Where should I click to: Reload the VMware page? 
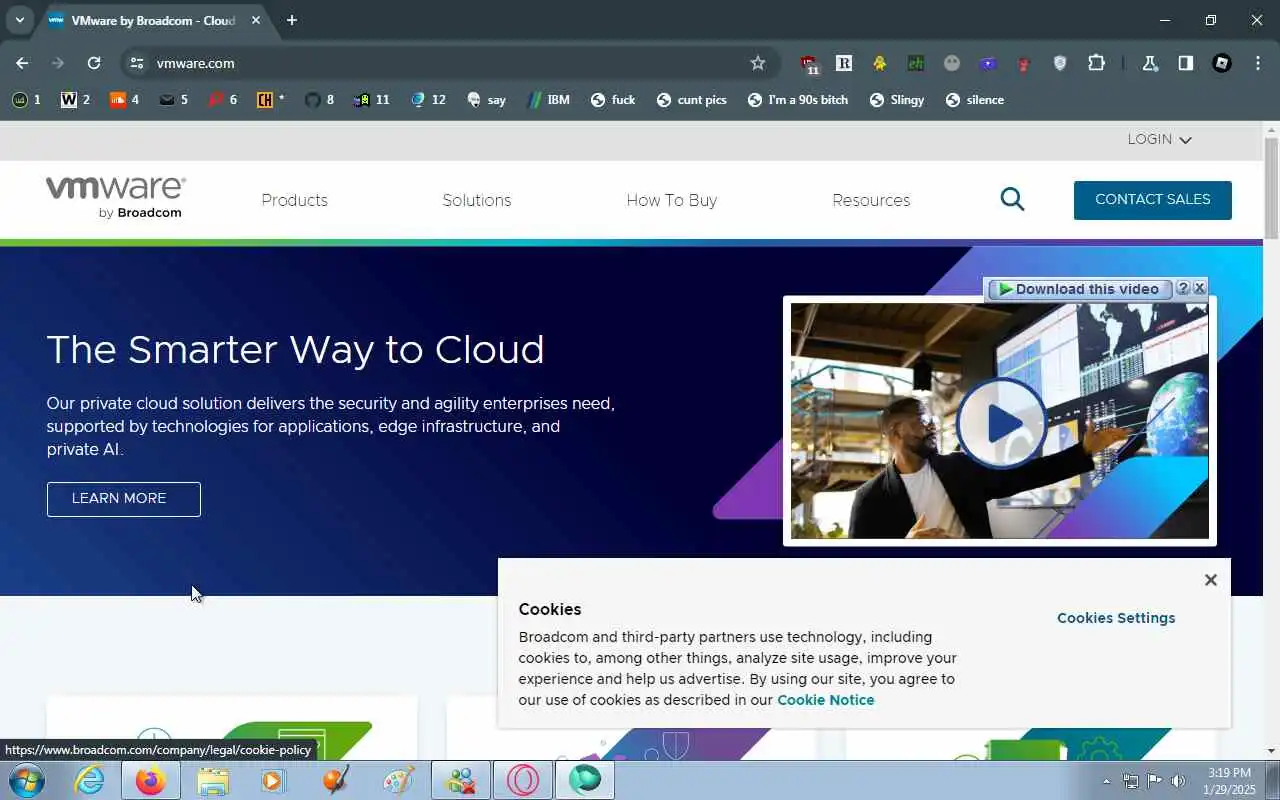(x=94, y=63)
